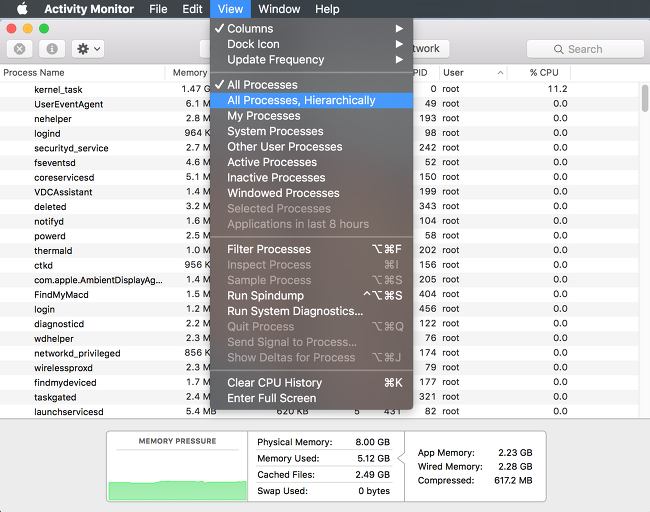The image size is (650, 512).
Task: Choose Enter Full Screen
Action: 311,398
